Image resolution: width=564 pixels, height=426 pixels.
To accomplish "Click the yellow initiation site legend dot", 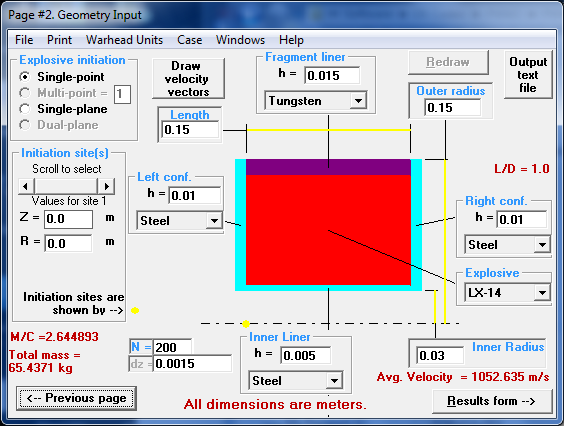I will coord(135,310).
